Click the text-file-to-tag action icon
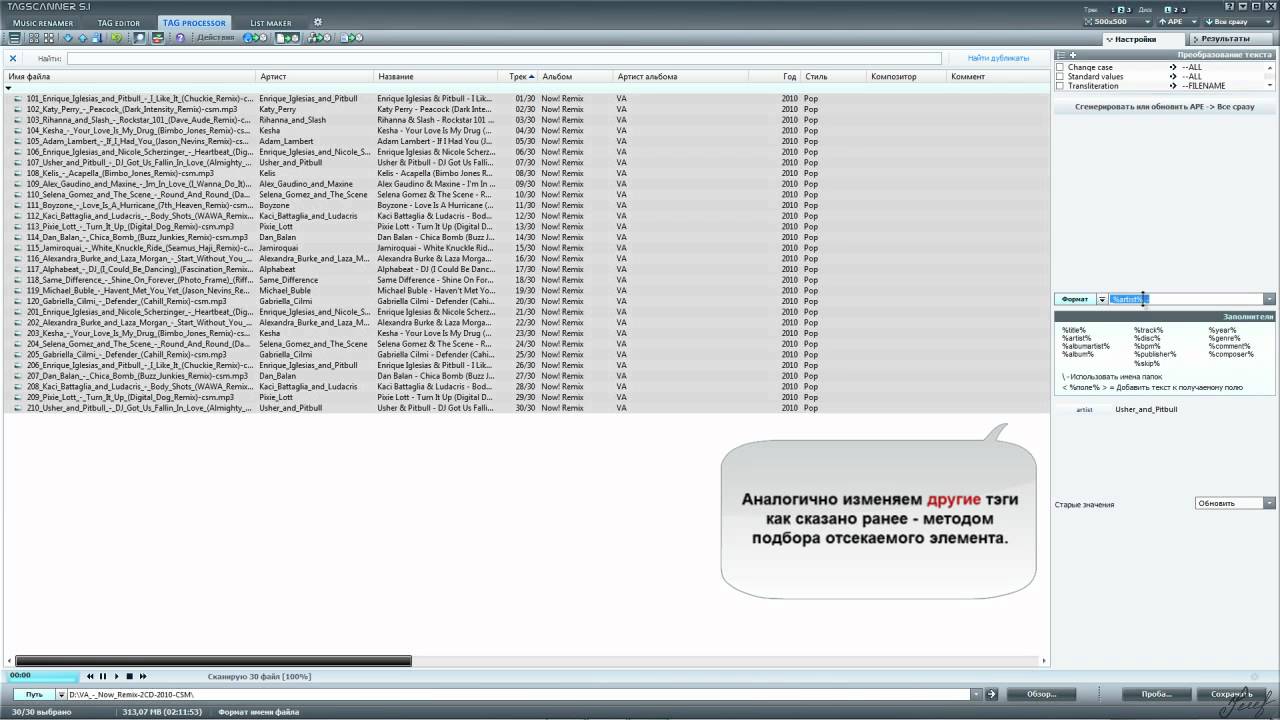The image size is (1280, 720). tap(352, 38)
